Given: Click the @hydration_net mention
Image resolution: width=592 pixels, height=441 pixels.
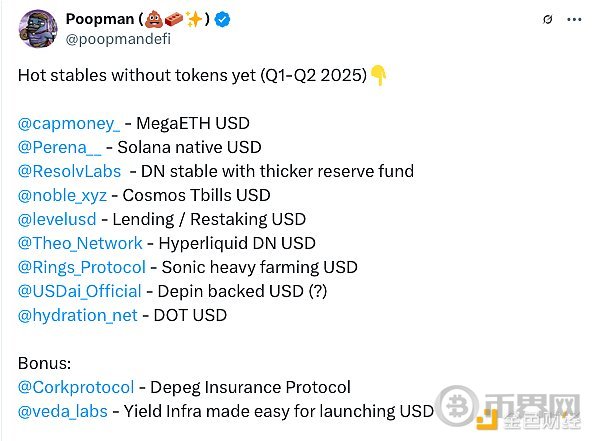Looking at the screenshot, I should click(x=78, y=316).
